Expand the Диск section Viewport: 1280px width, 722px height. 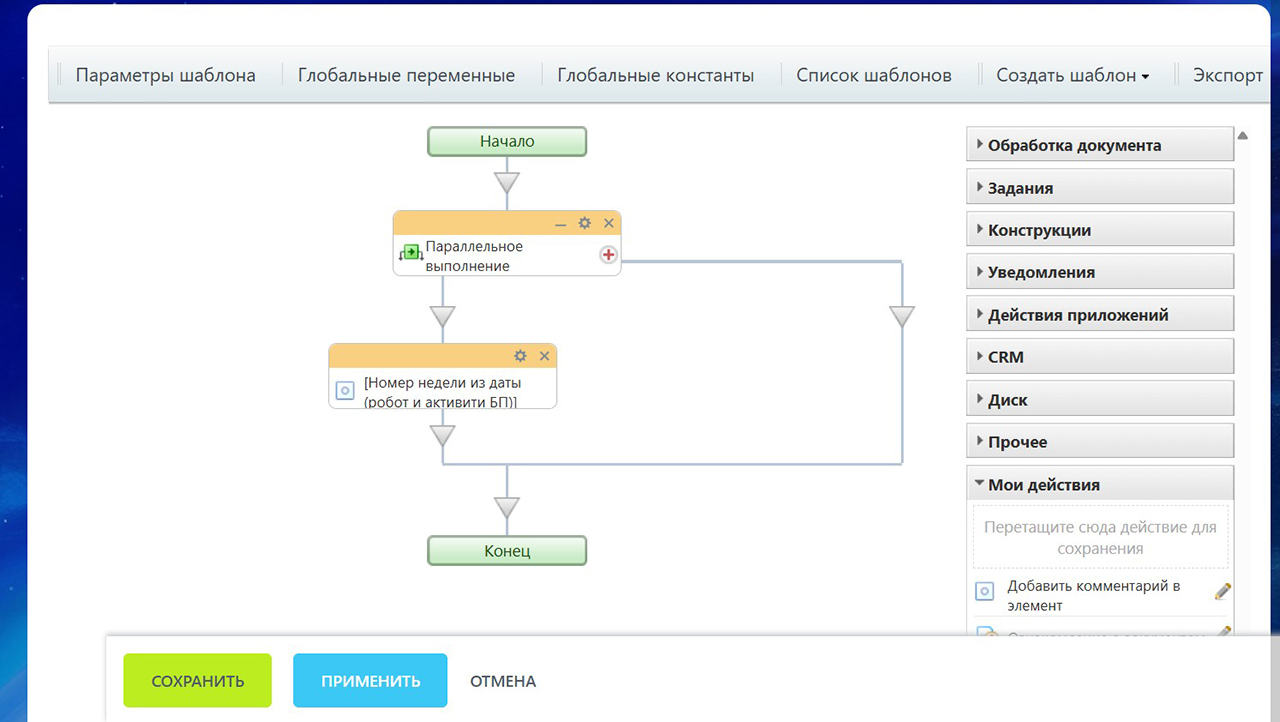tap(1100, 400)
